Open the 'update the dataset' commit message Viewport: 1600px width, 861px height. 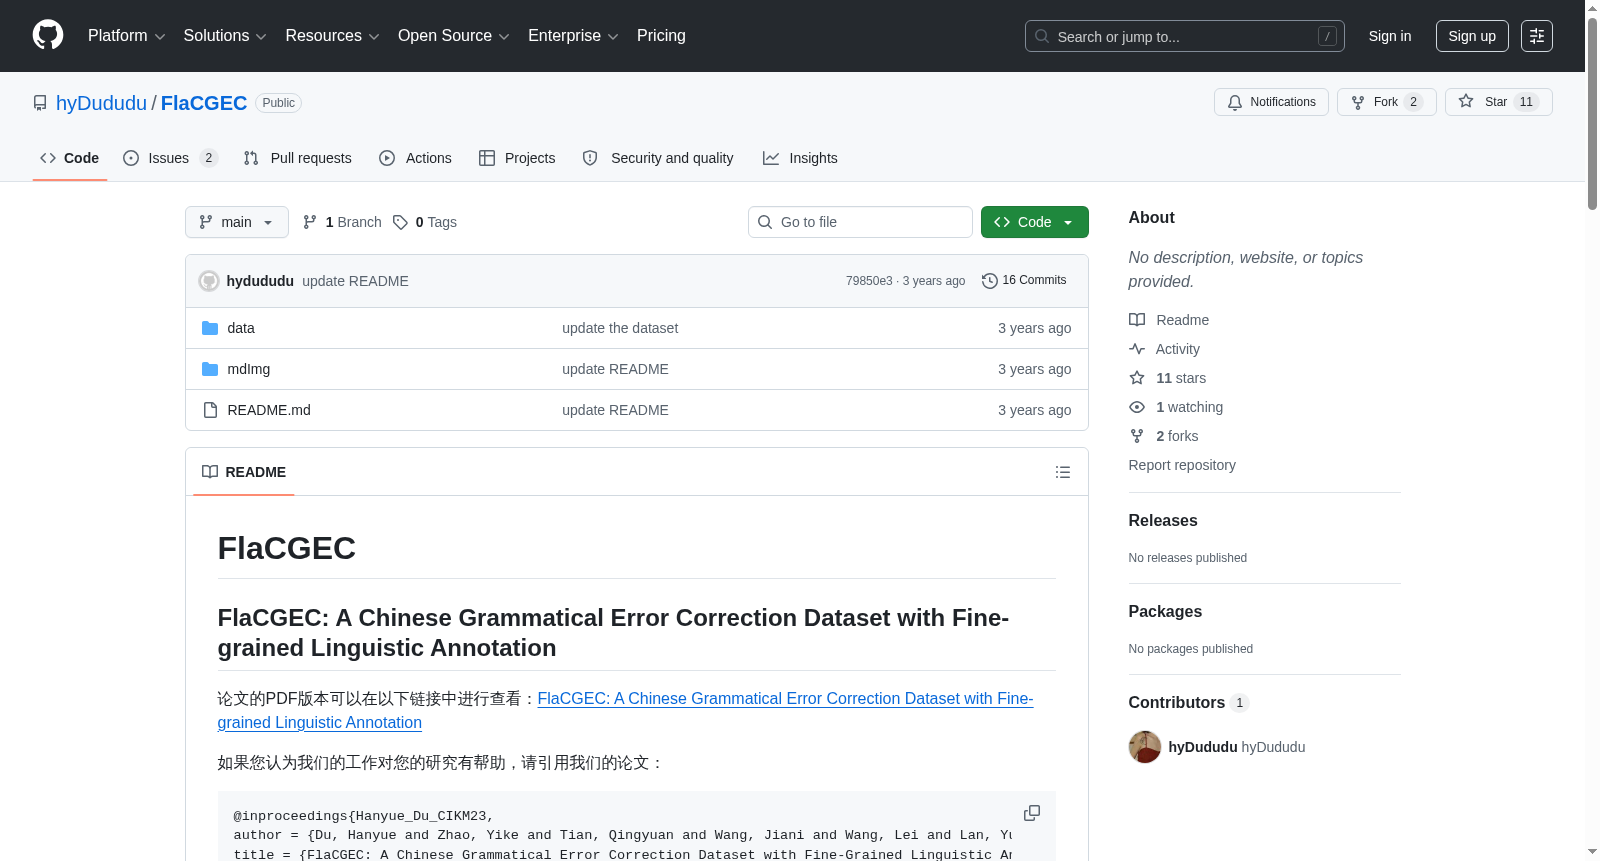[620, 328]
